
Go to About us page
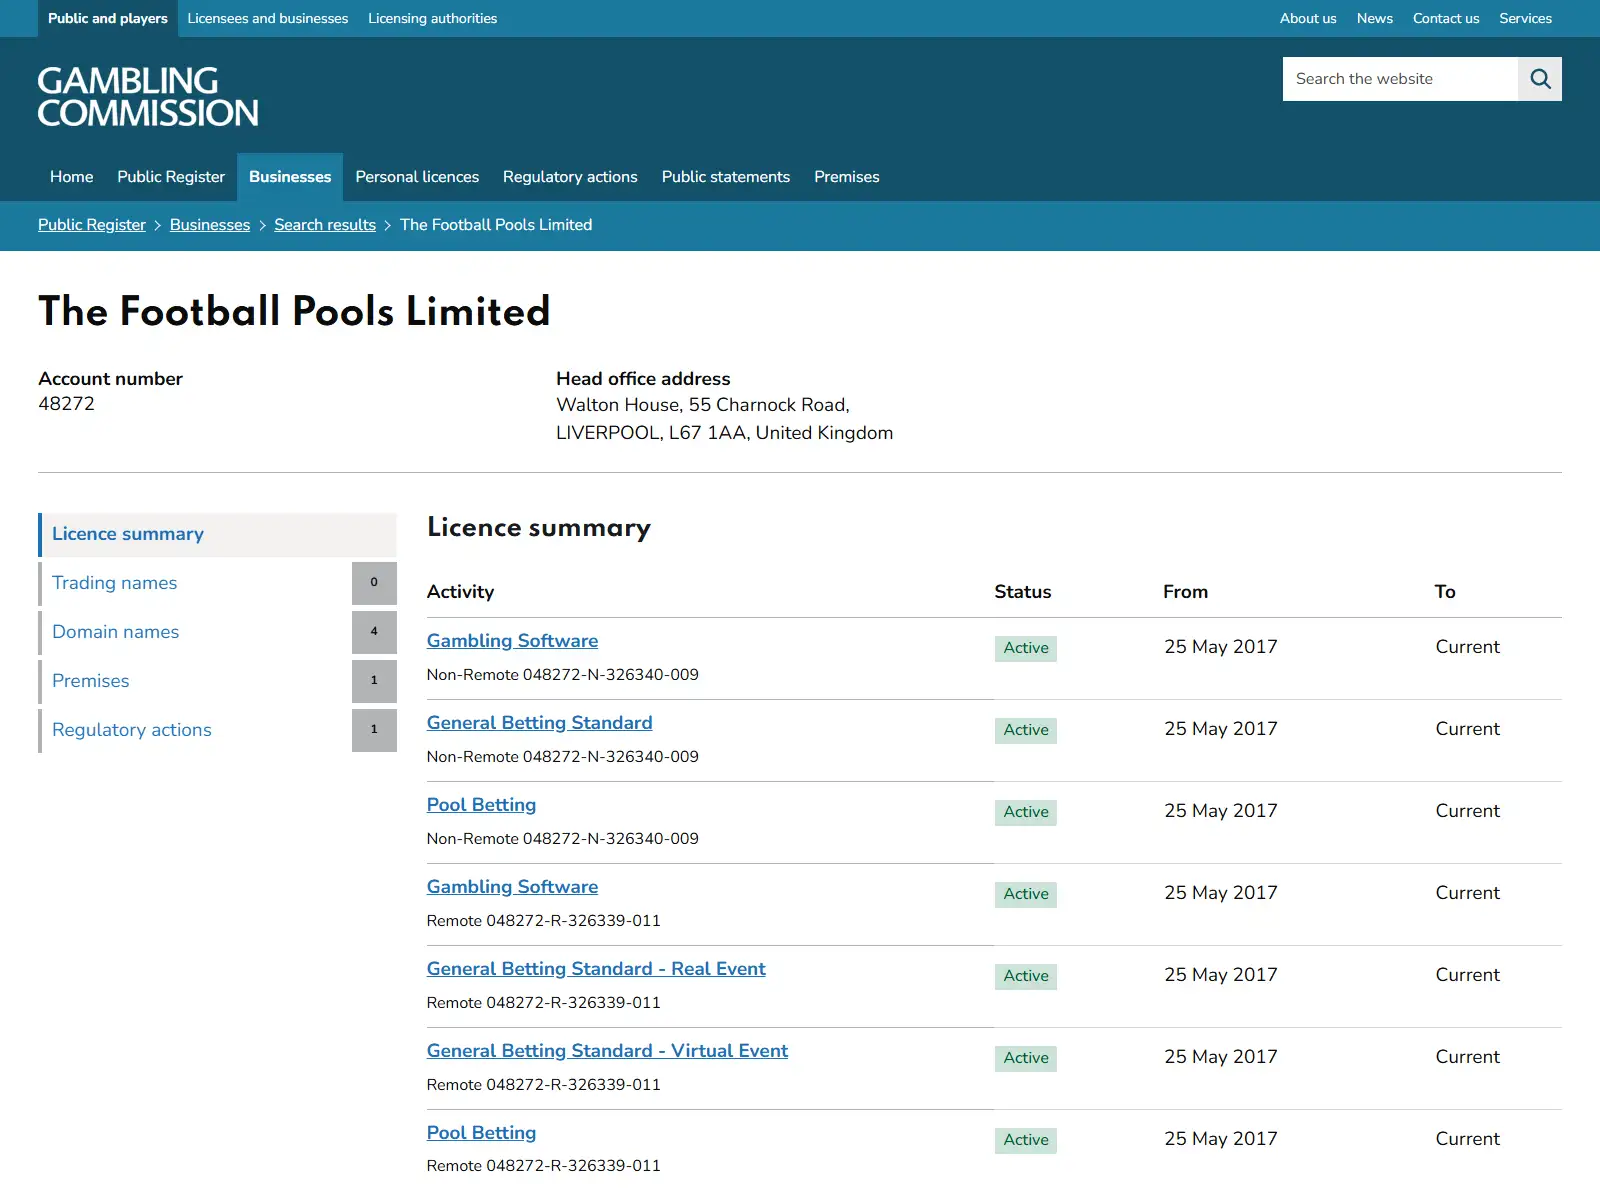tap(1308, 18)
